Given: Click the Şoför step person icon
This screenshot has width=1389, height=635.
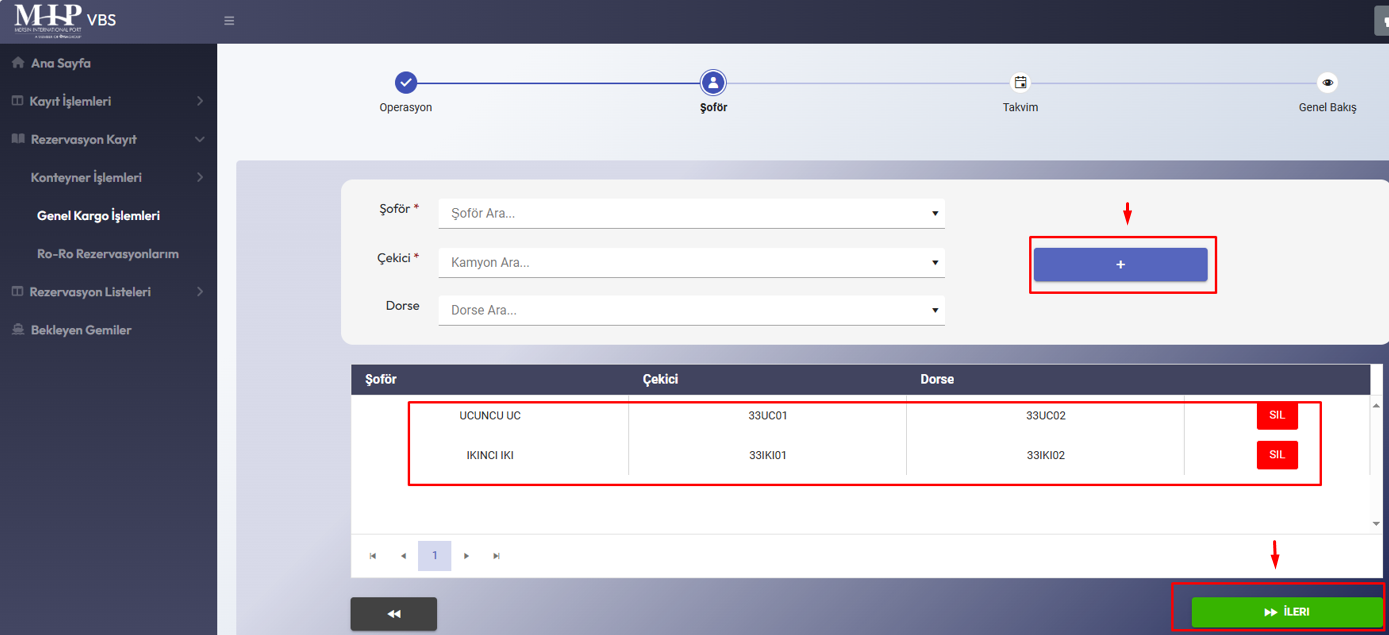Looking at the screenshot, I should (x=713, y=83).
